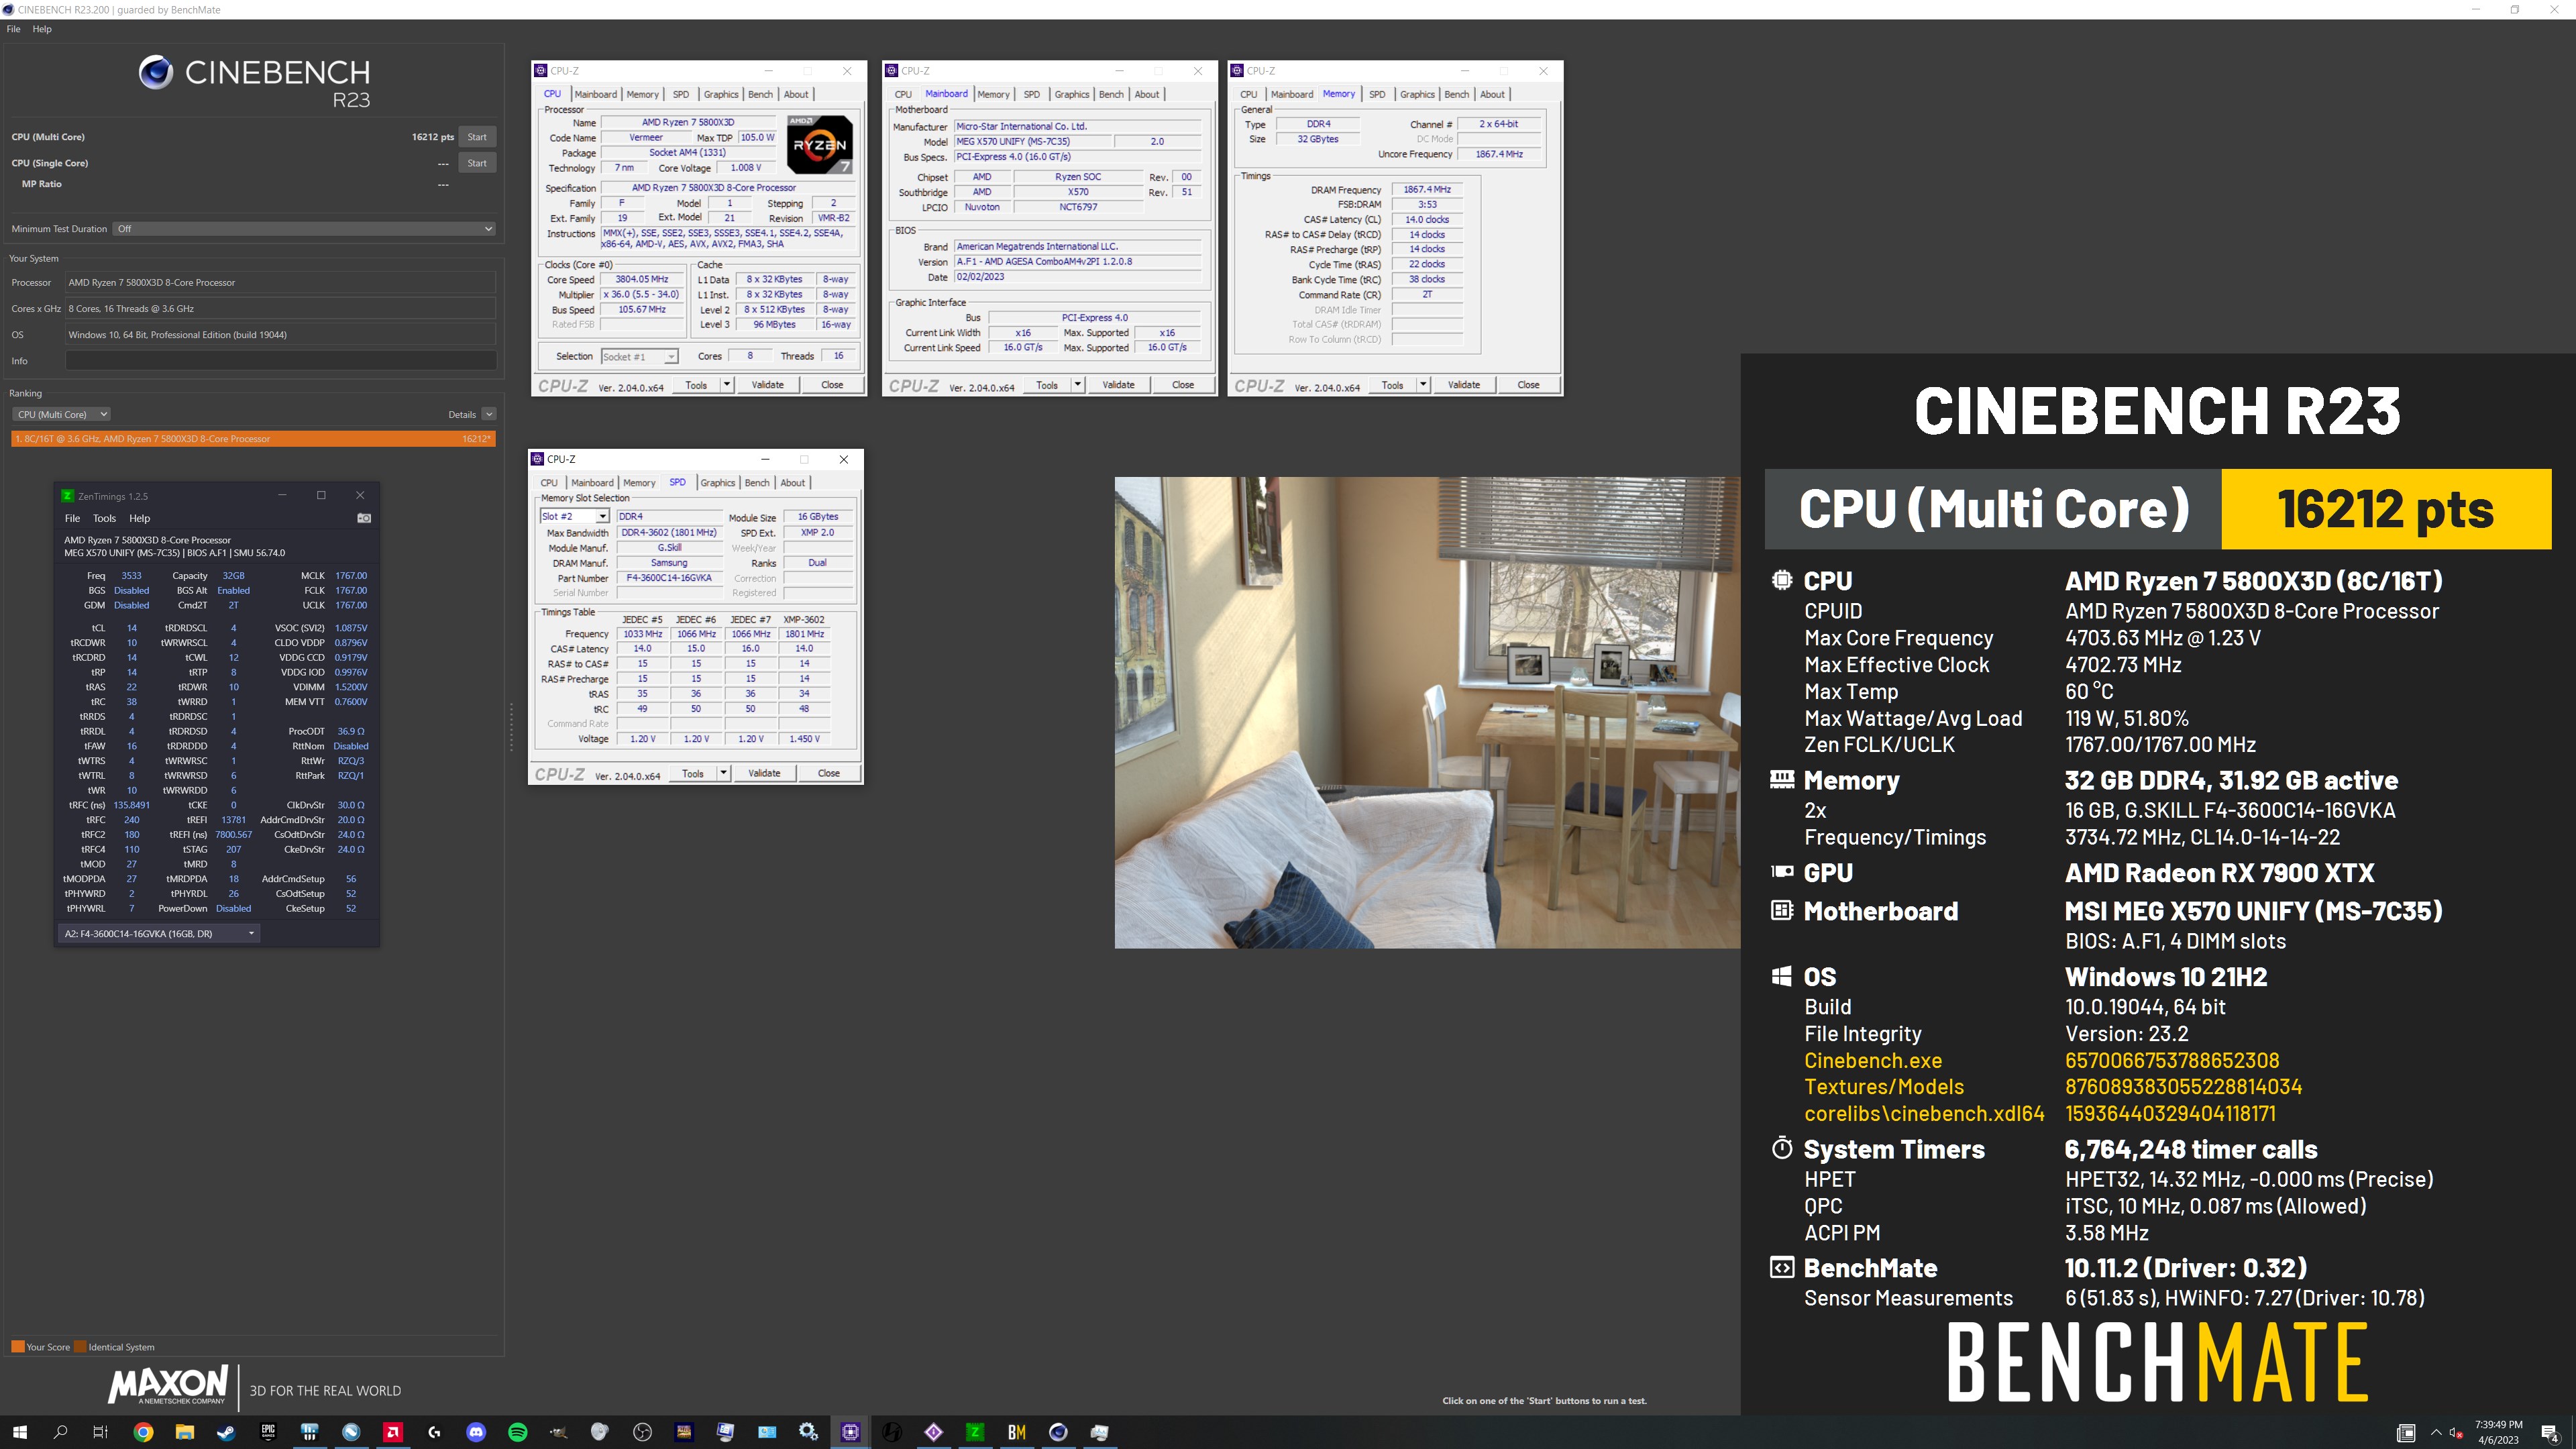Expand the Details dropdown in Ranking

coord(488,414)
